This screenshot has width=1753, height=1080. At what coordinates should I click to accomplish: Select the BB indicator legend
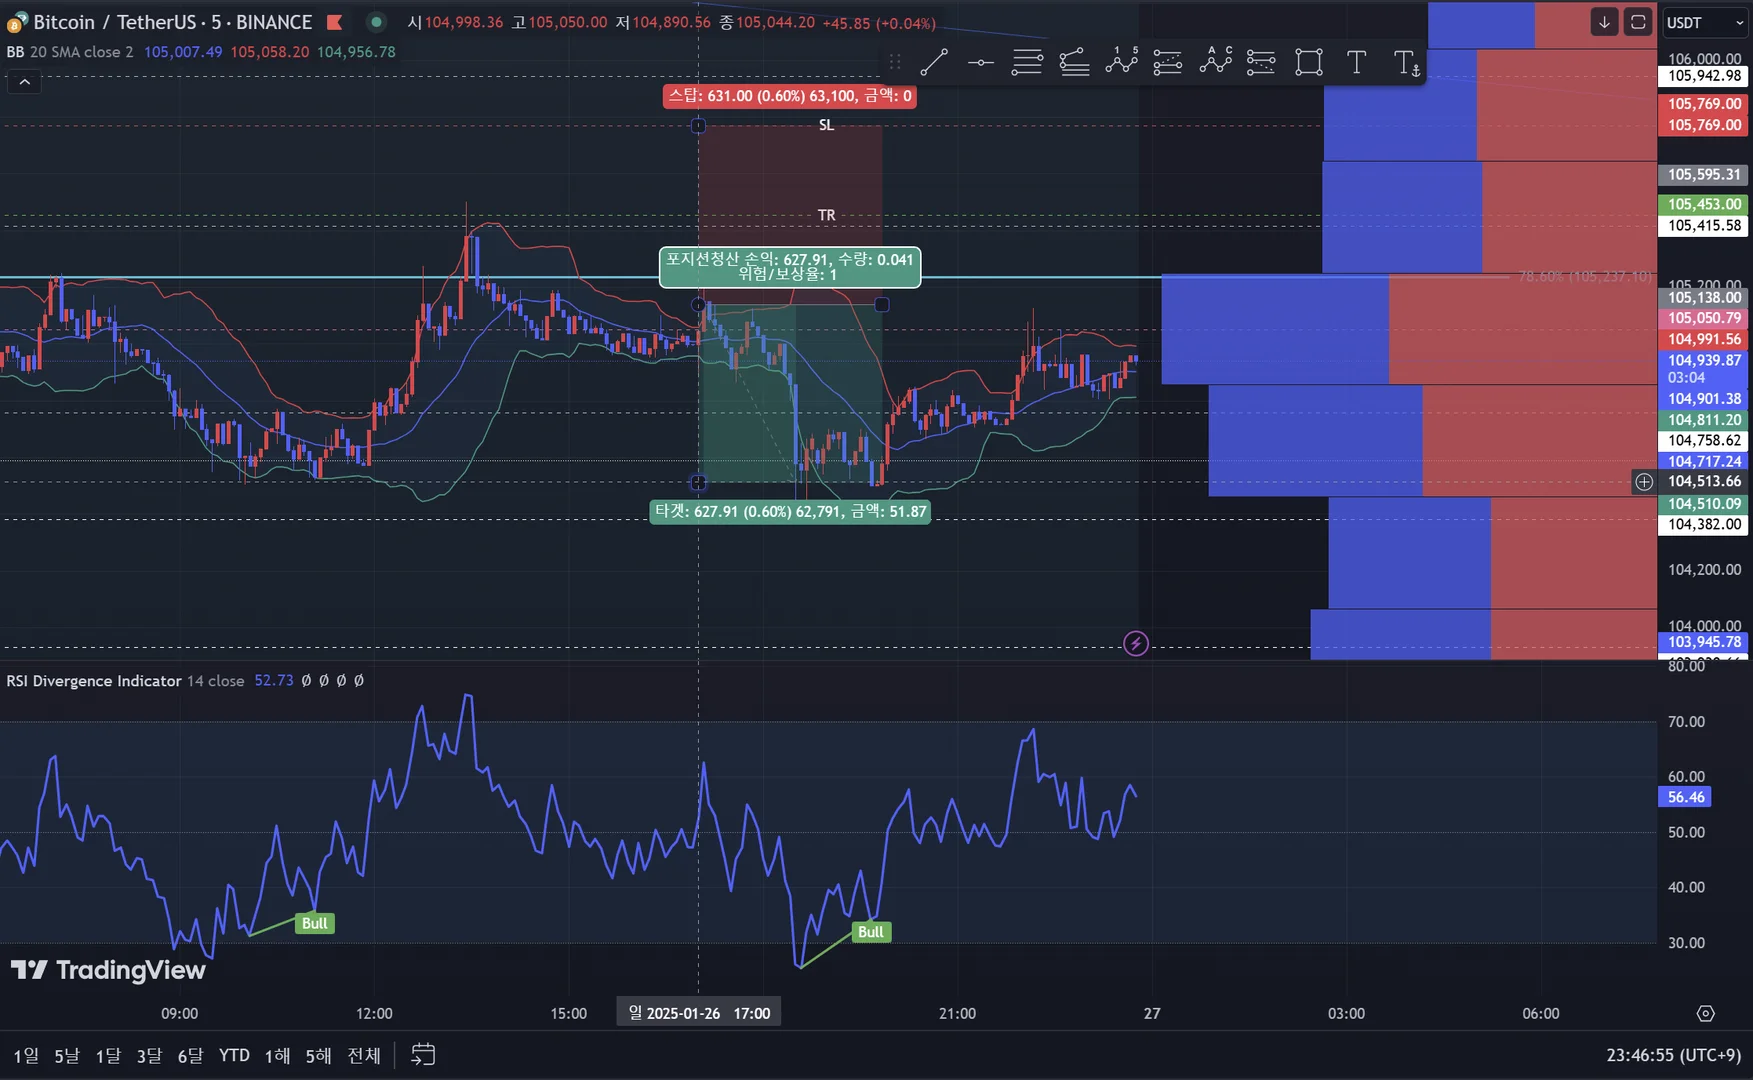point(70,52)
